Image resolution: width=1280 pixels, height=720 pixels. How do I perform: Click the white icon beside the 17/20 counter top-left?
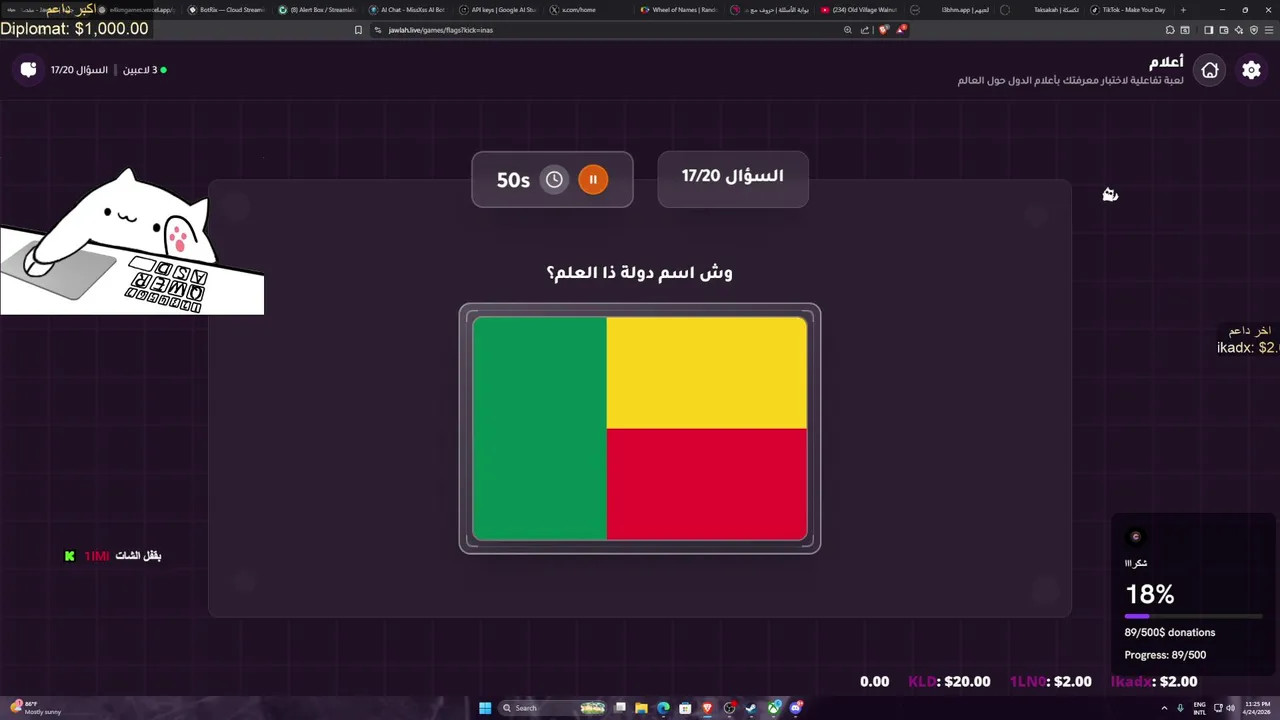[29, 70]
